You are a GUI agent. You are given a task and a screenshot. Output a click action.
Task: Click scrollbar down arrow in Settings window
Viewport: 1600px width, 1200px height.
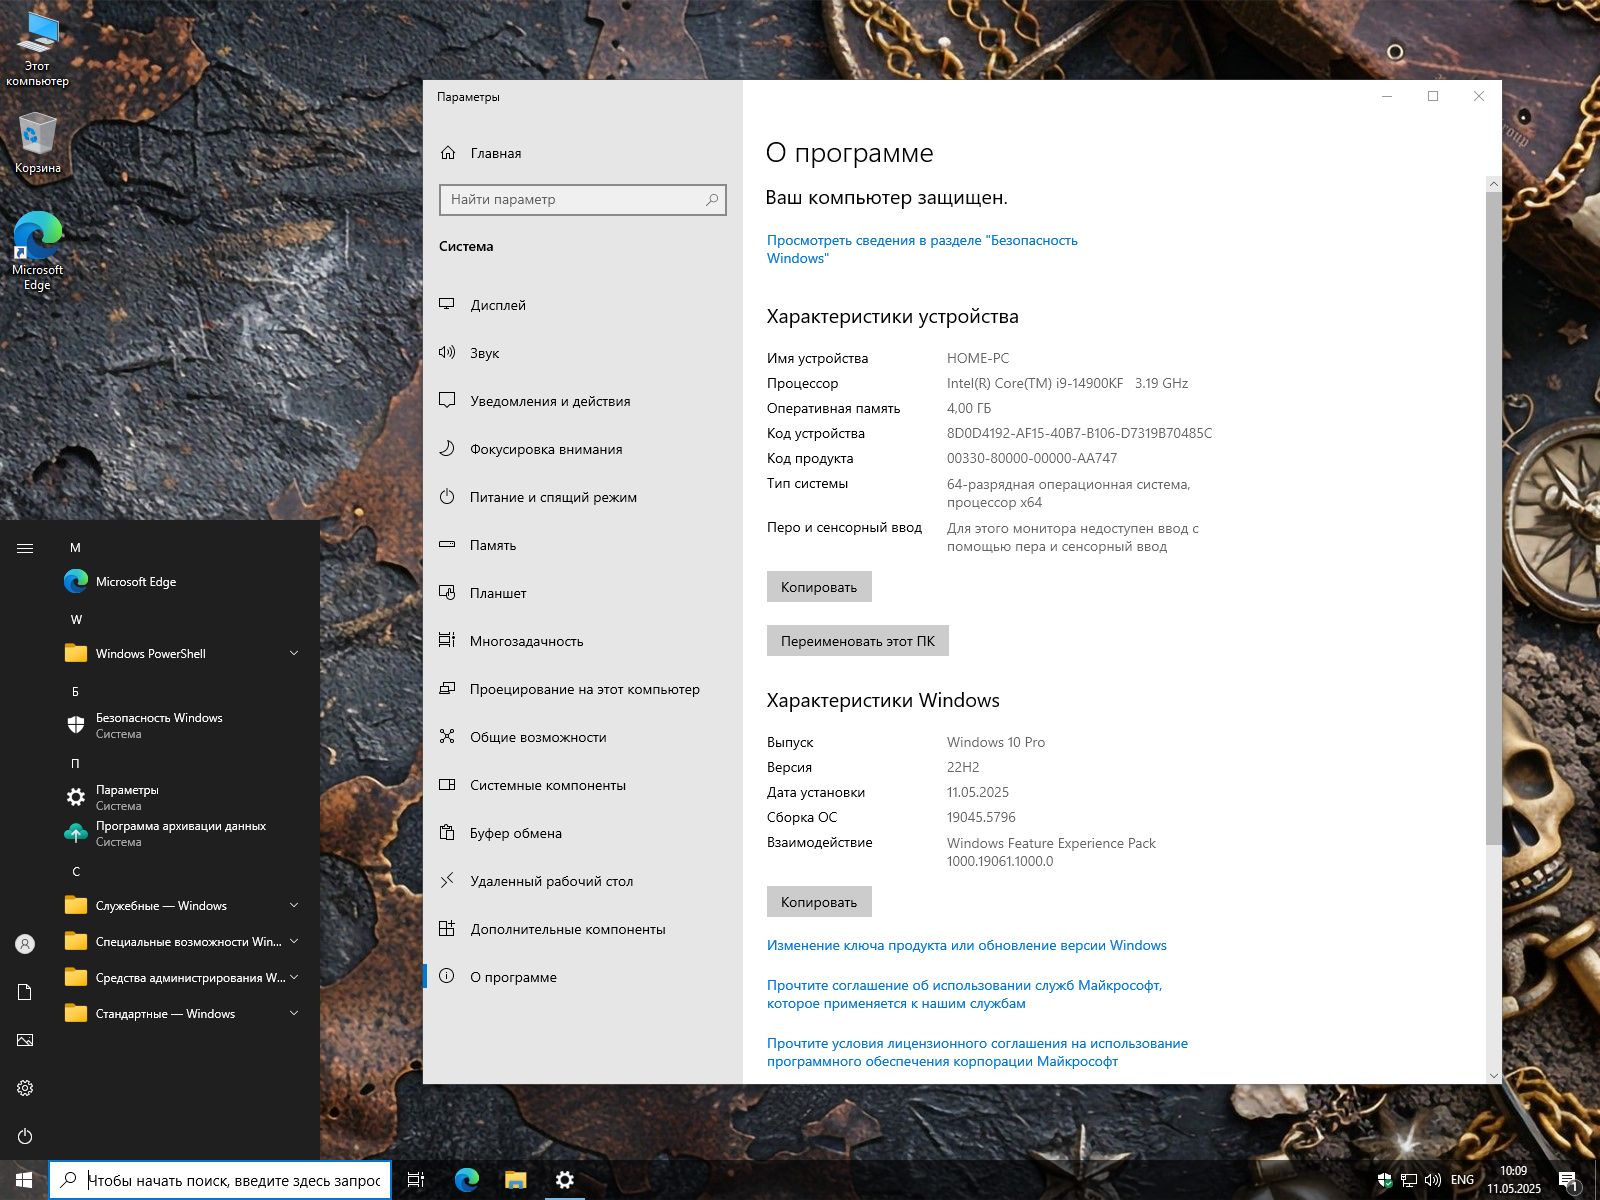[1493, 1075]
